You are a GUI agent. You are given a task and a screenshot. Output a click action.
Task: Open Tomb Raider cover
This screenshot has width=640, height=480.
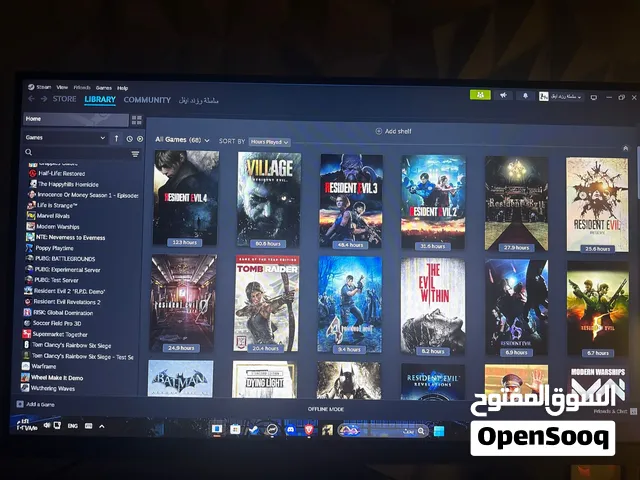pos(266,304)
